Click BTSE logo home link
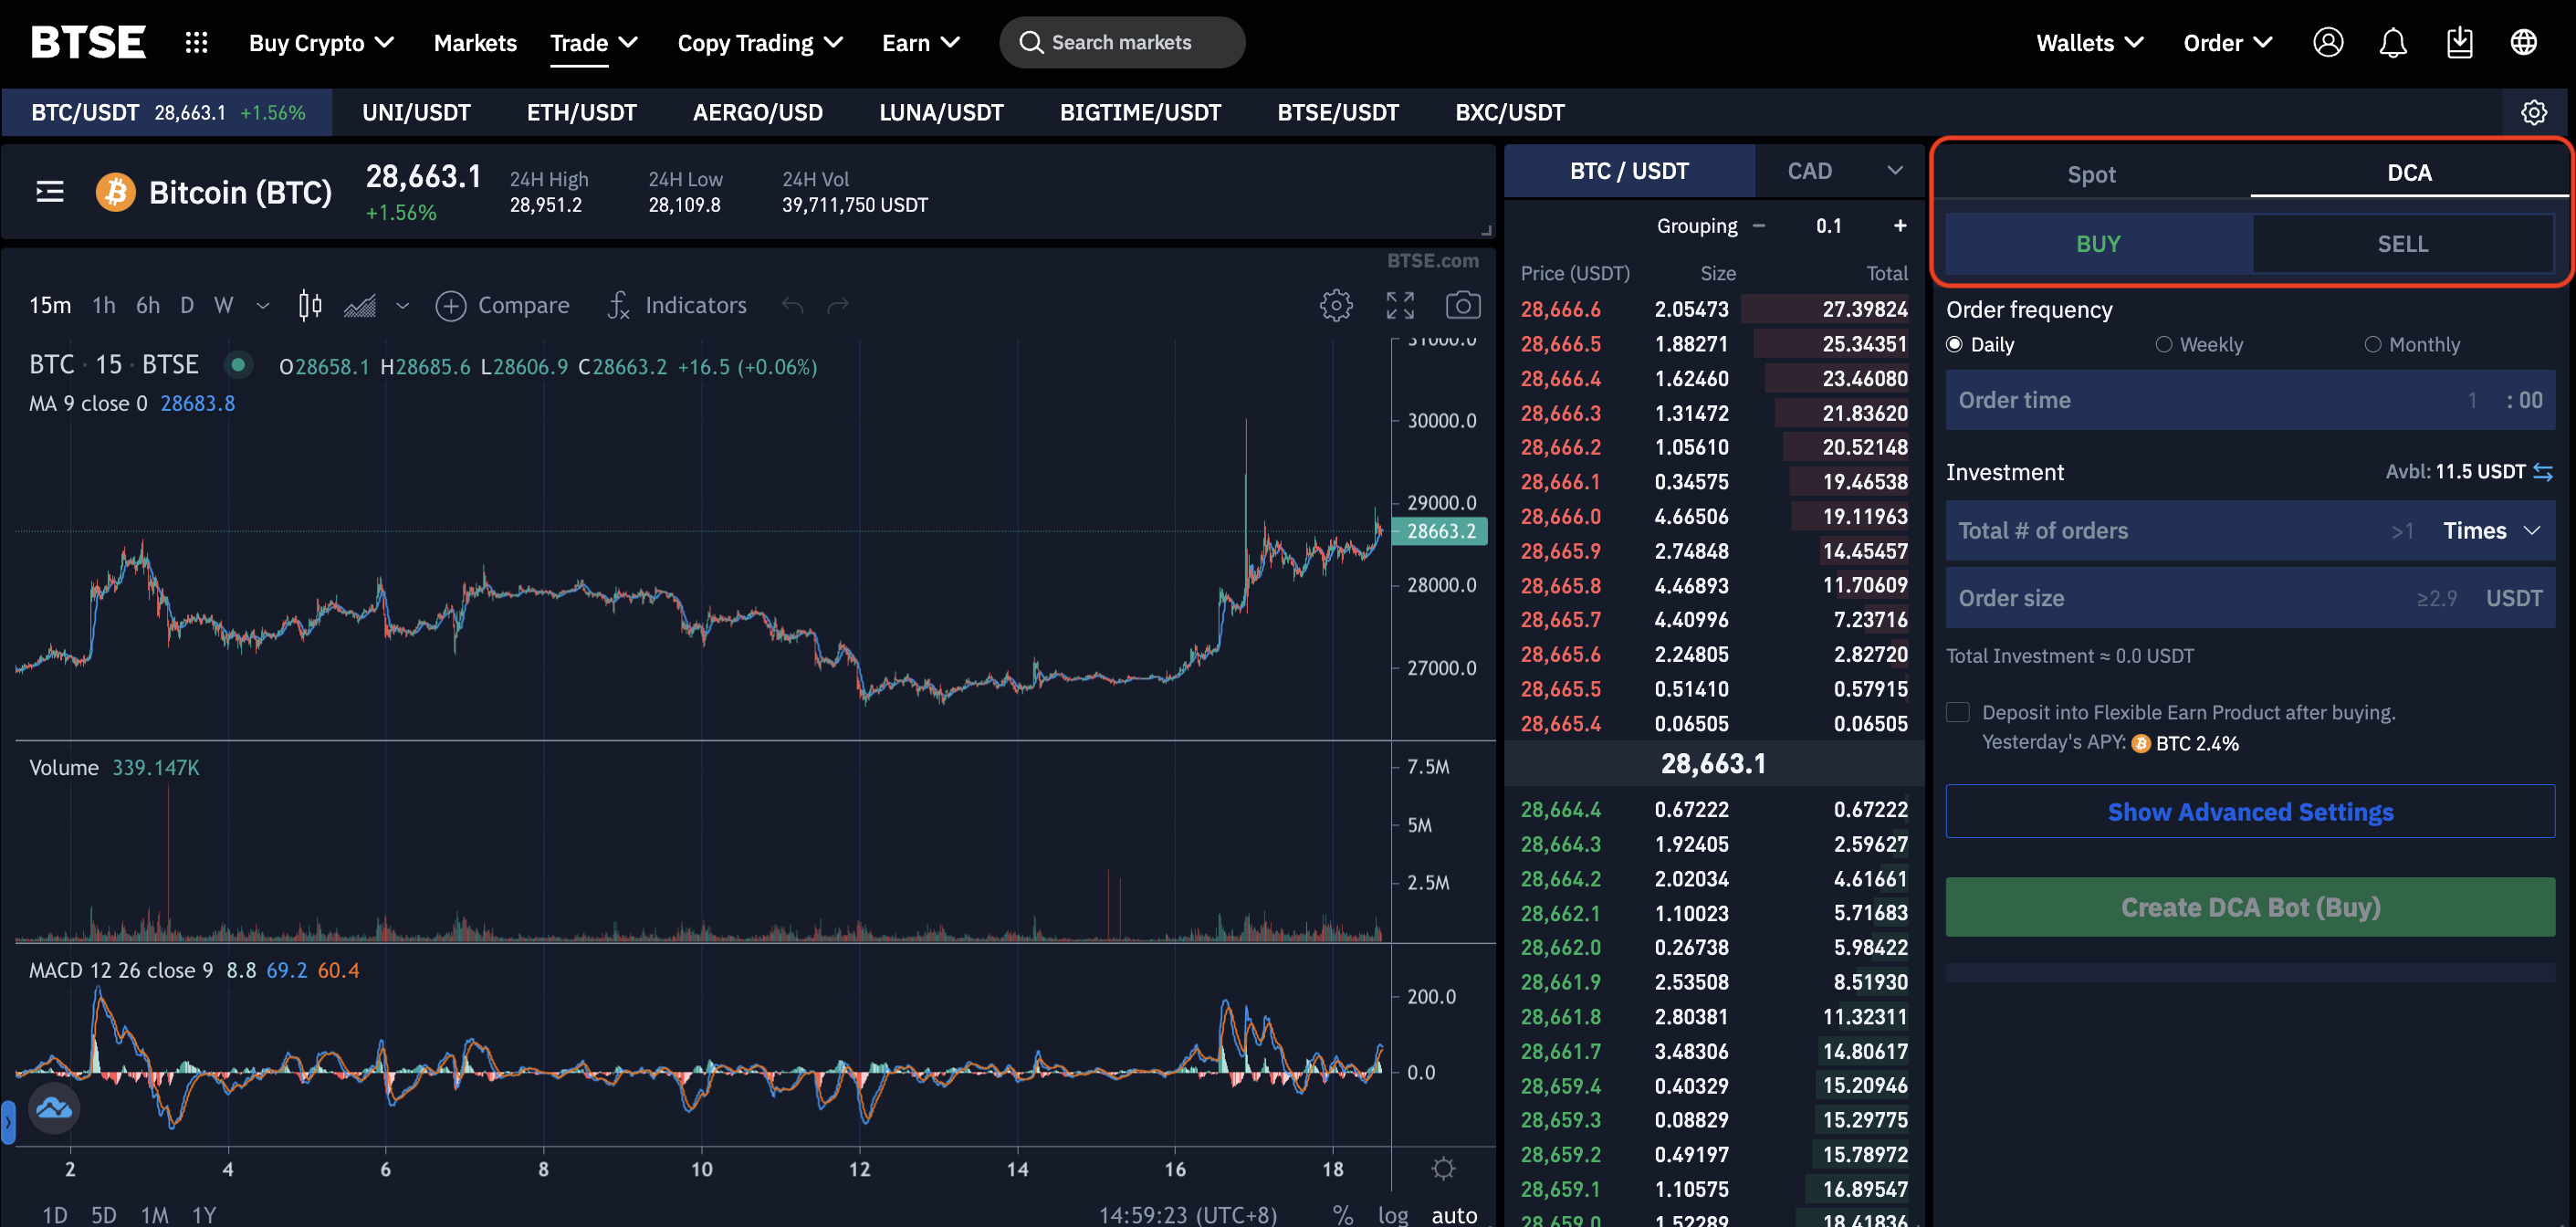This screenshot has height=1227, width=2576. 88,42
